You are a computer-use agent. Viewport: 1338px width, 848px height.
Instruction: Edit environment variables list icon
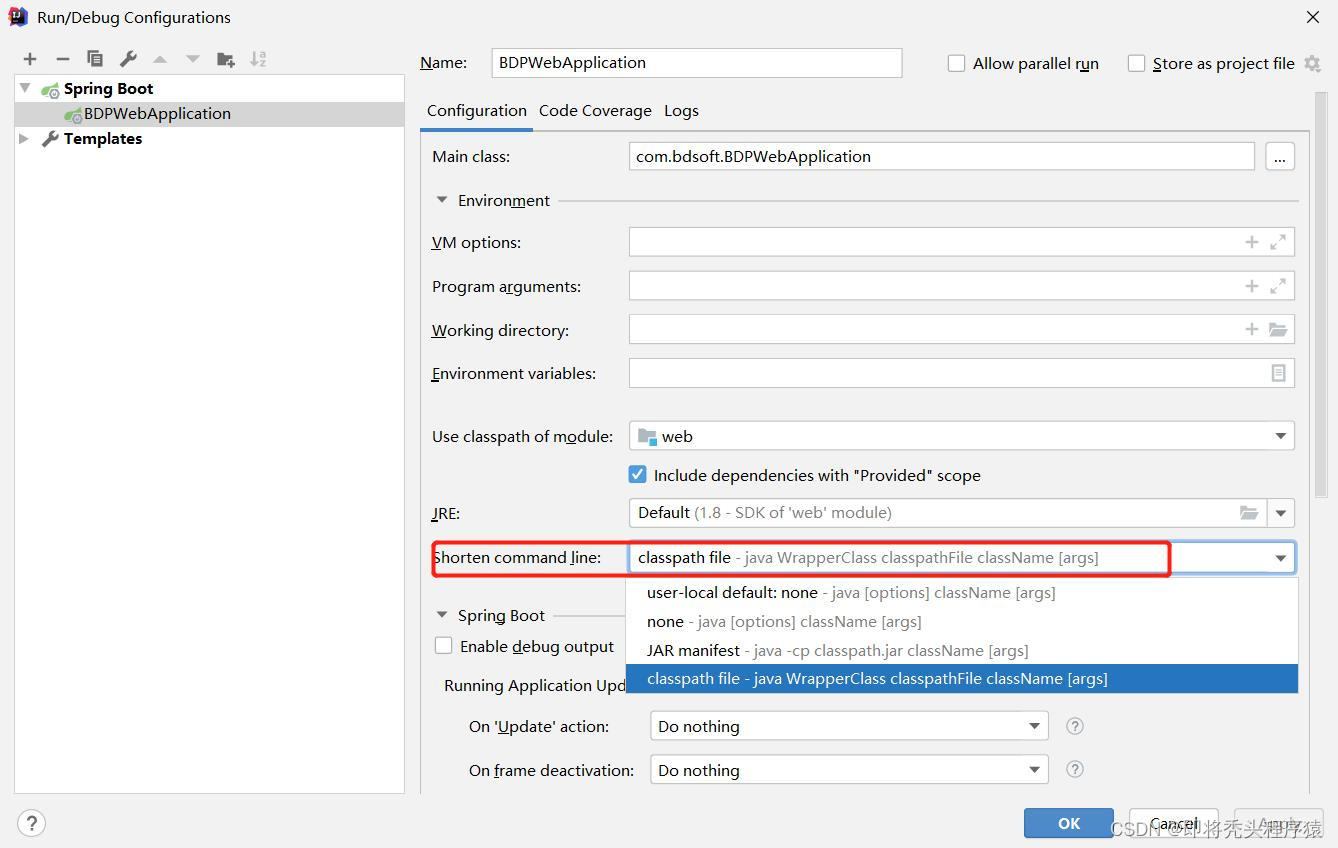pyautogui.click(x=1278, y=373)
